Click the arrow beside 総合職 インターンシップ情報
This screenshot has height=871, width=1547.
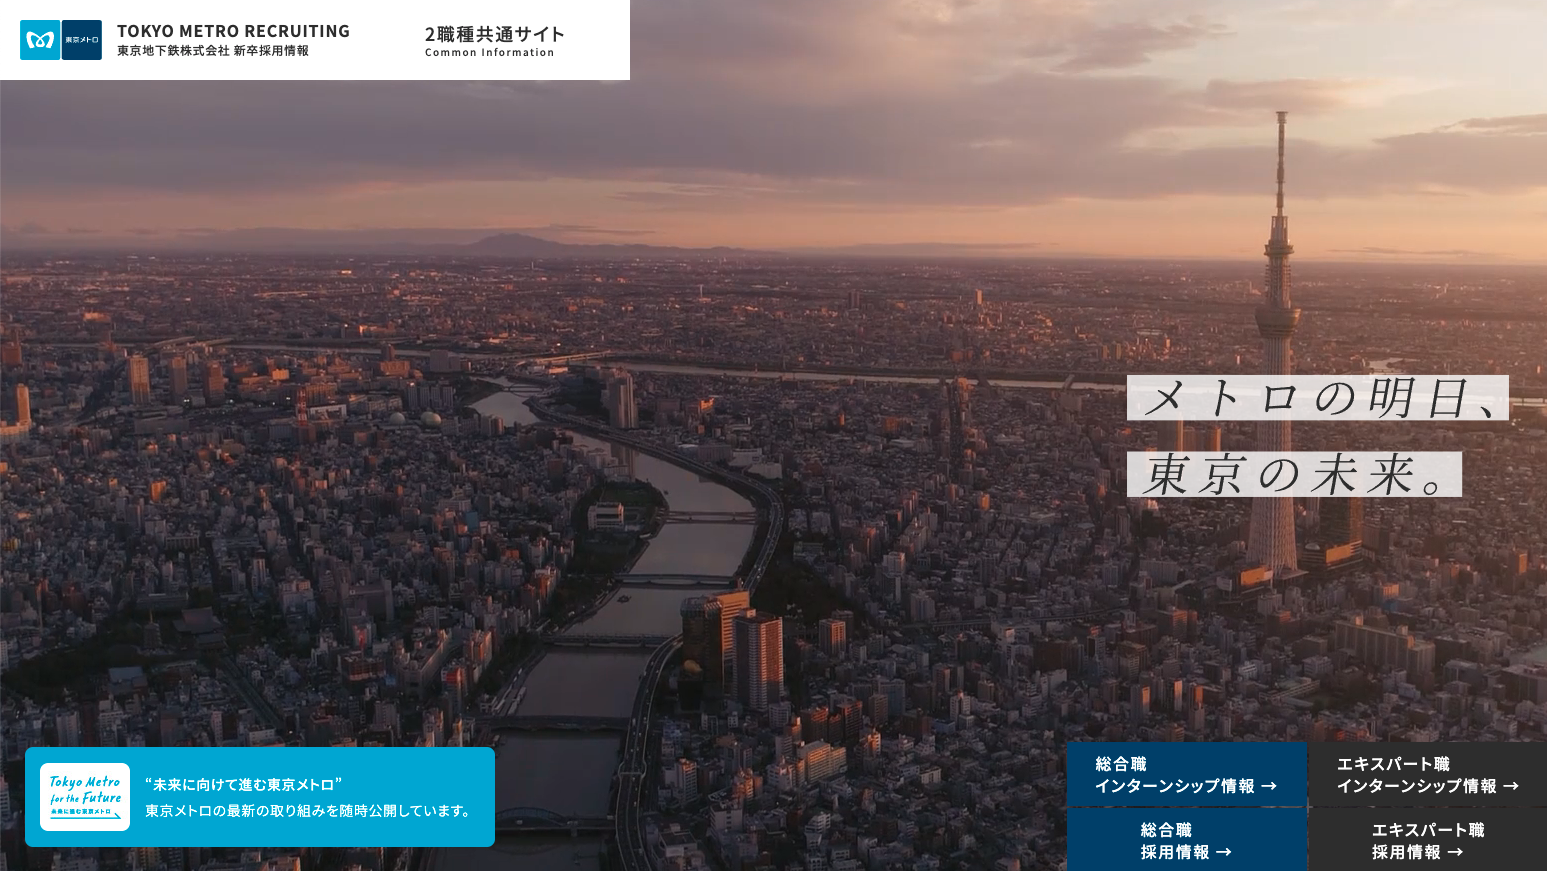(x=1269, y=786)
